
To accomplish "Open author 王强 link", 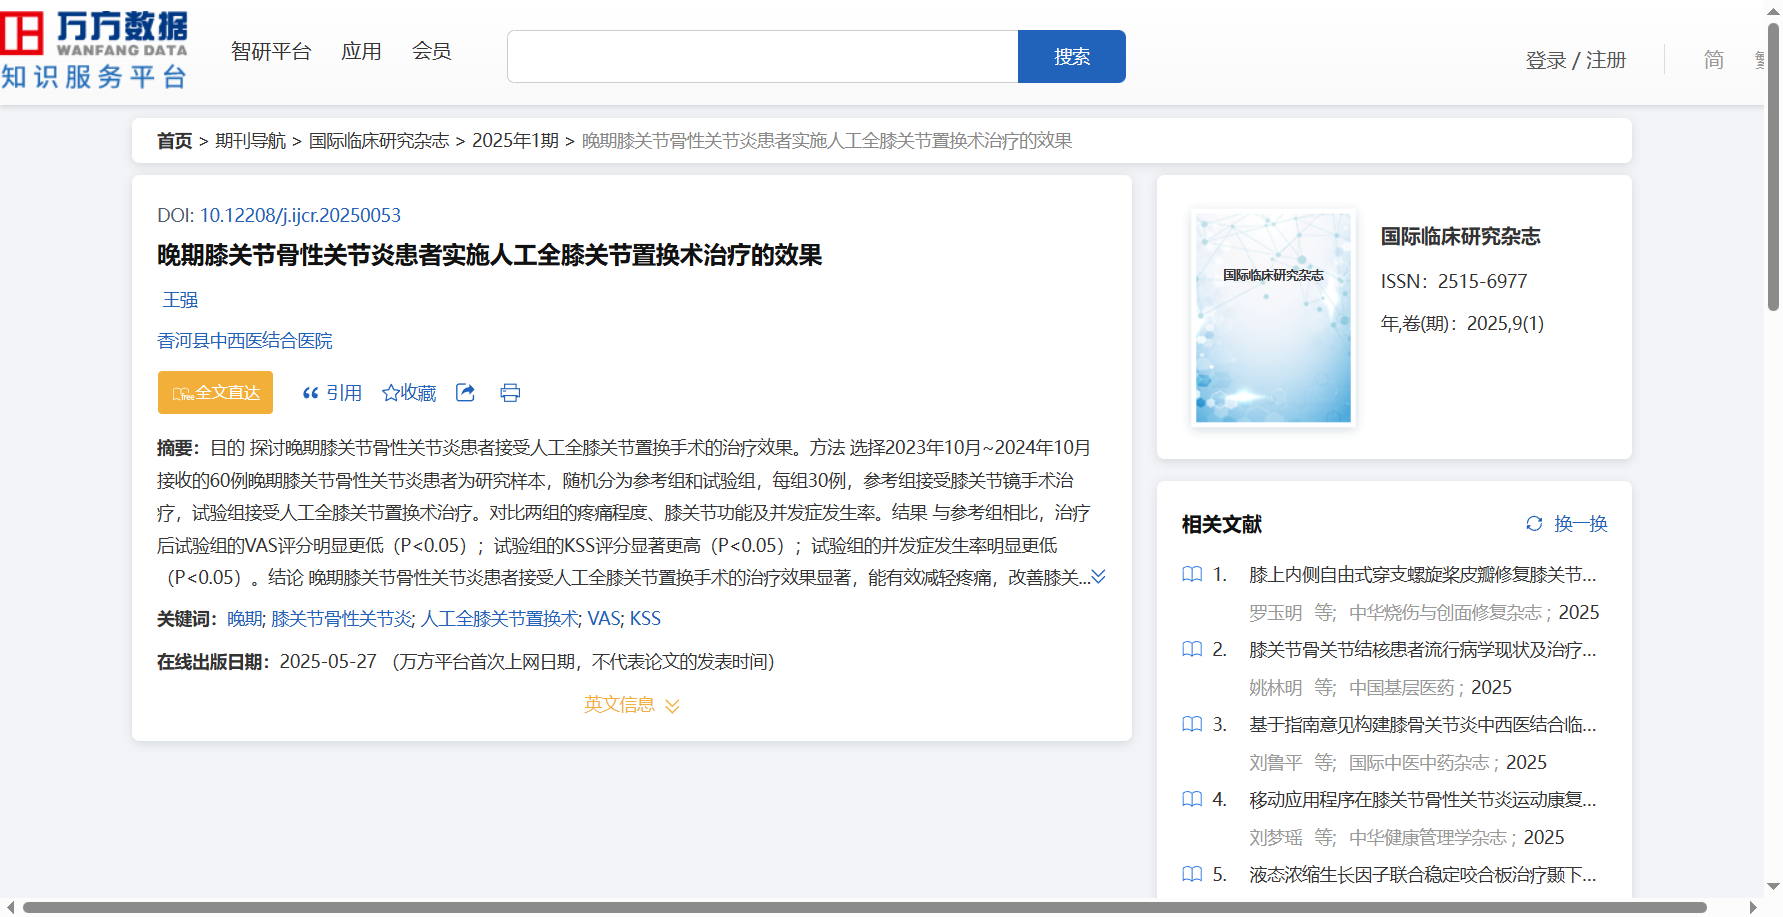I will coord(180,300).
